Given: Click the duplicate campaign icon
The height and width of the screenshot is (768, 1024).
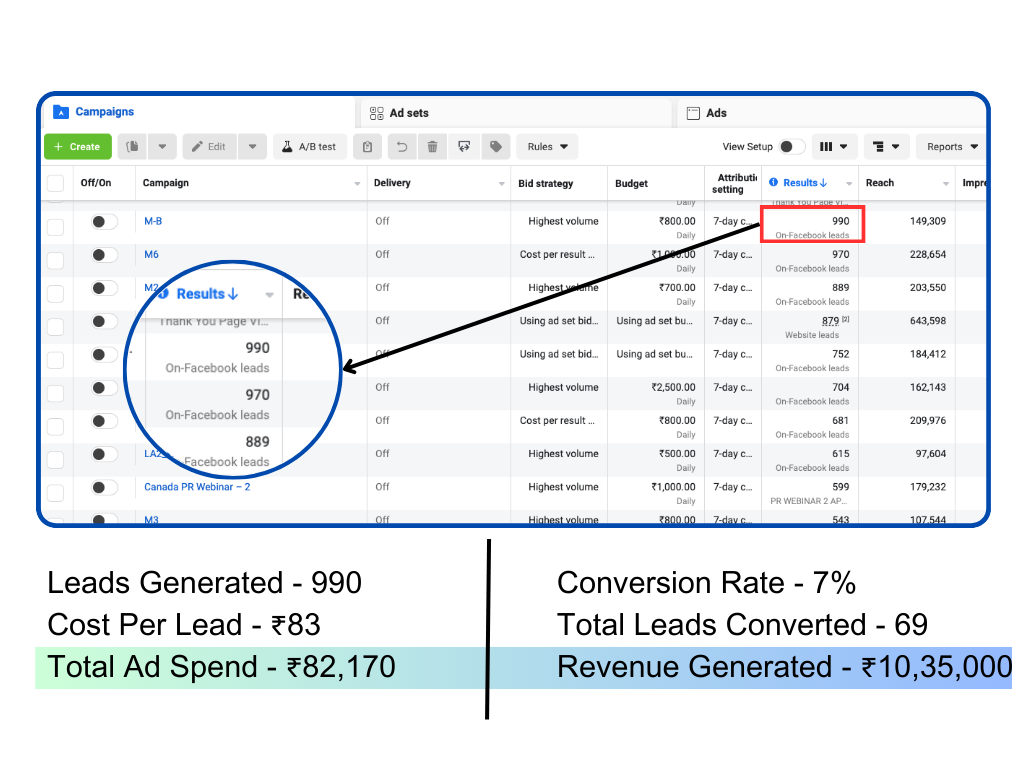Looking at the screenshot, I should point(133,147).
